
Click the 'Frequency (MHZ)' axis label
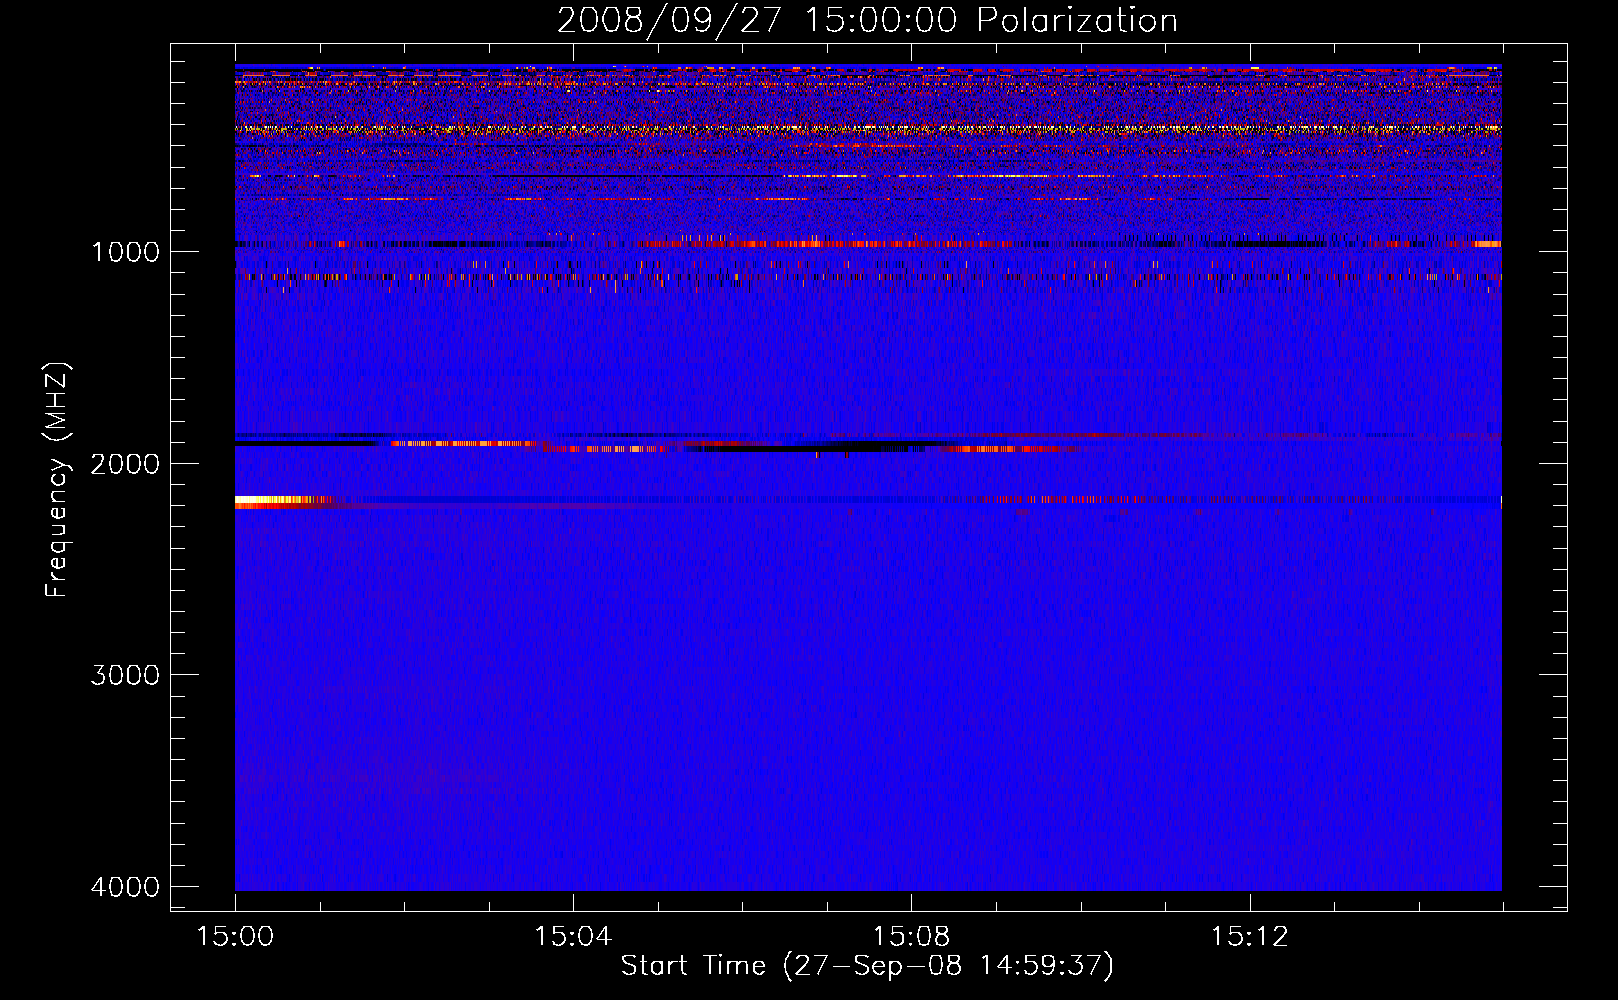pyautogui.click(x=57, y=480)
